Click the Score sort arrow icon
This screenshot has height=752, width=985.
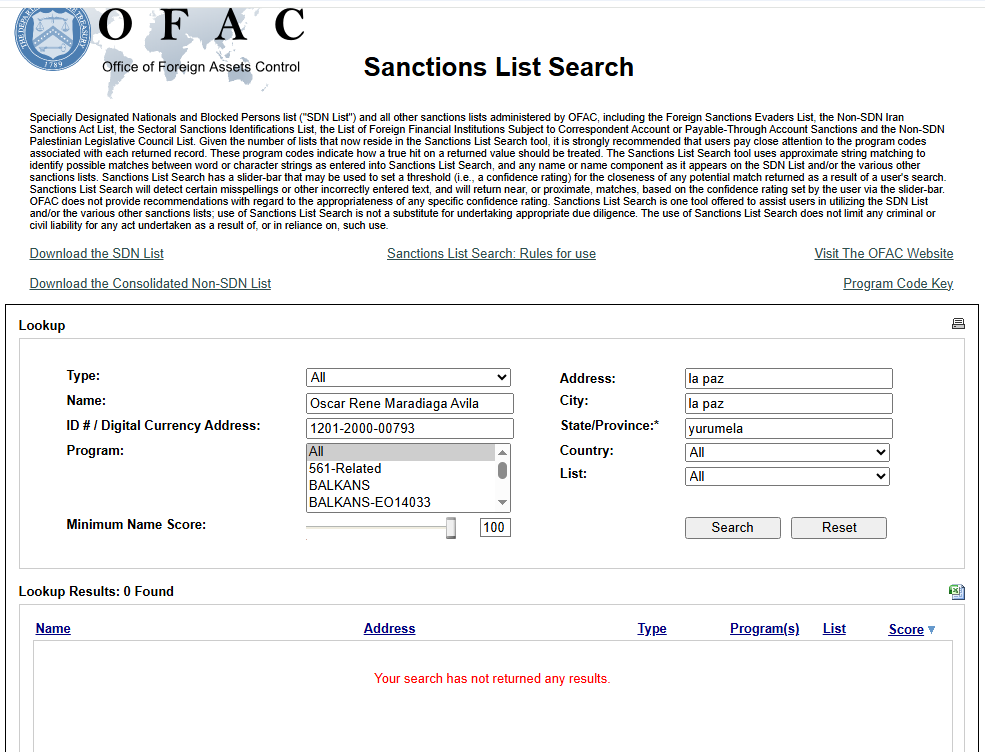[x=931, y=630]
